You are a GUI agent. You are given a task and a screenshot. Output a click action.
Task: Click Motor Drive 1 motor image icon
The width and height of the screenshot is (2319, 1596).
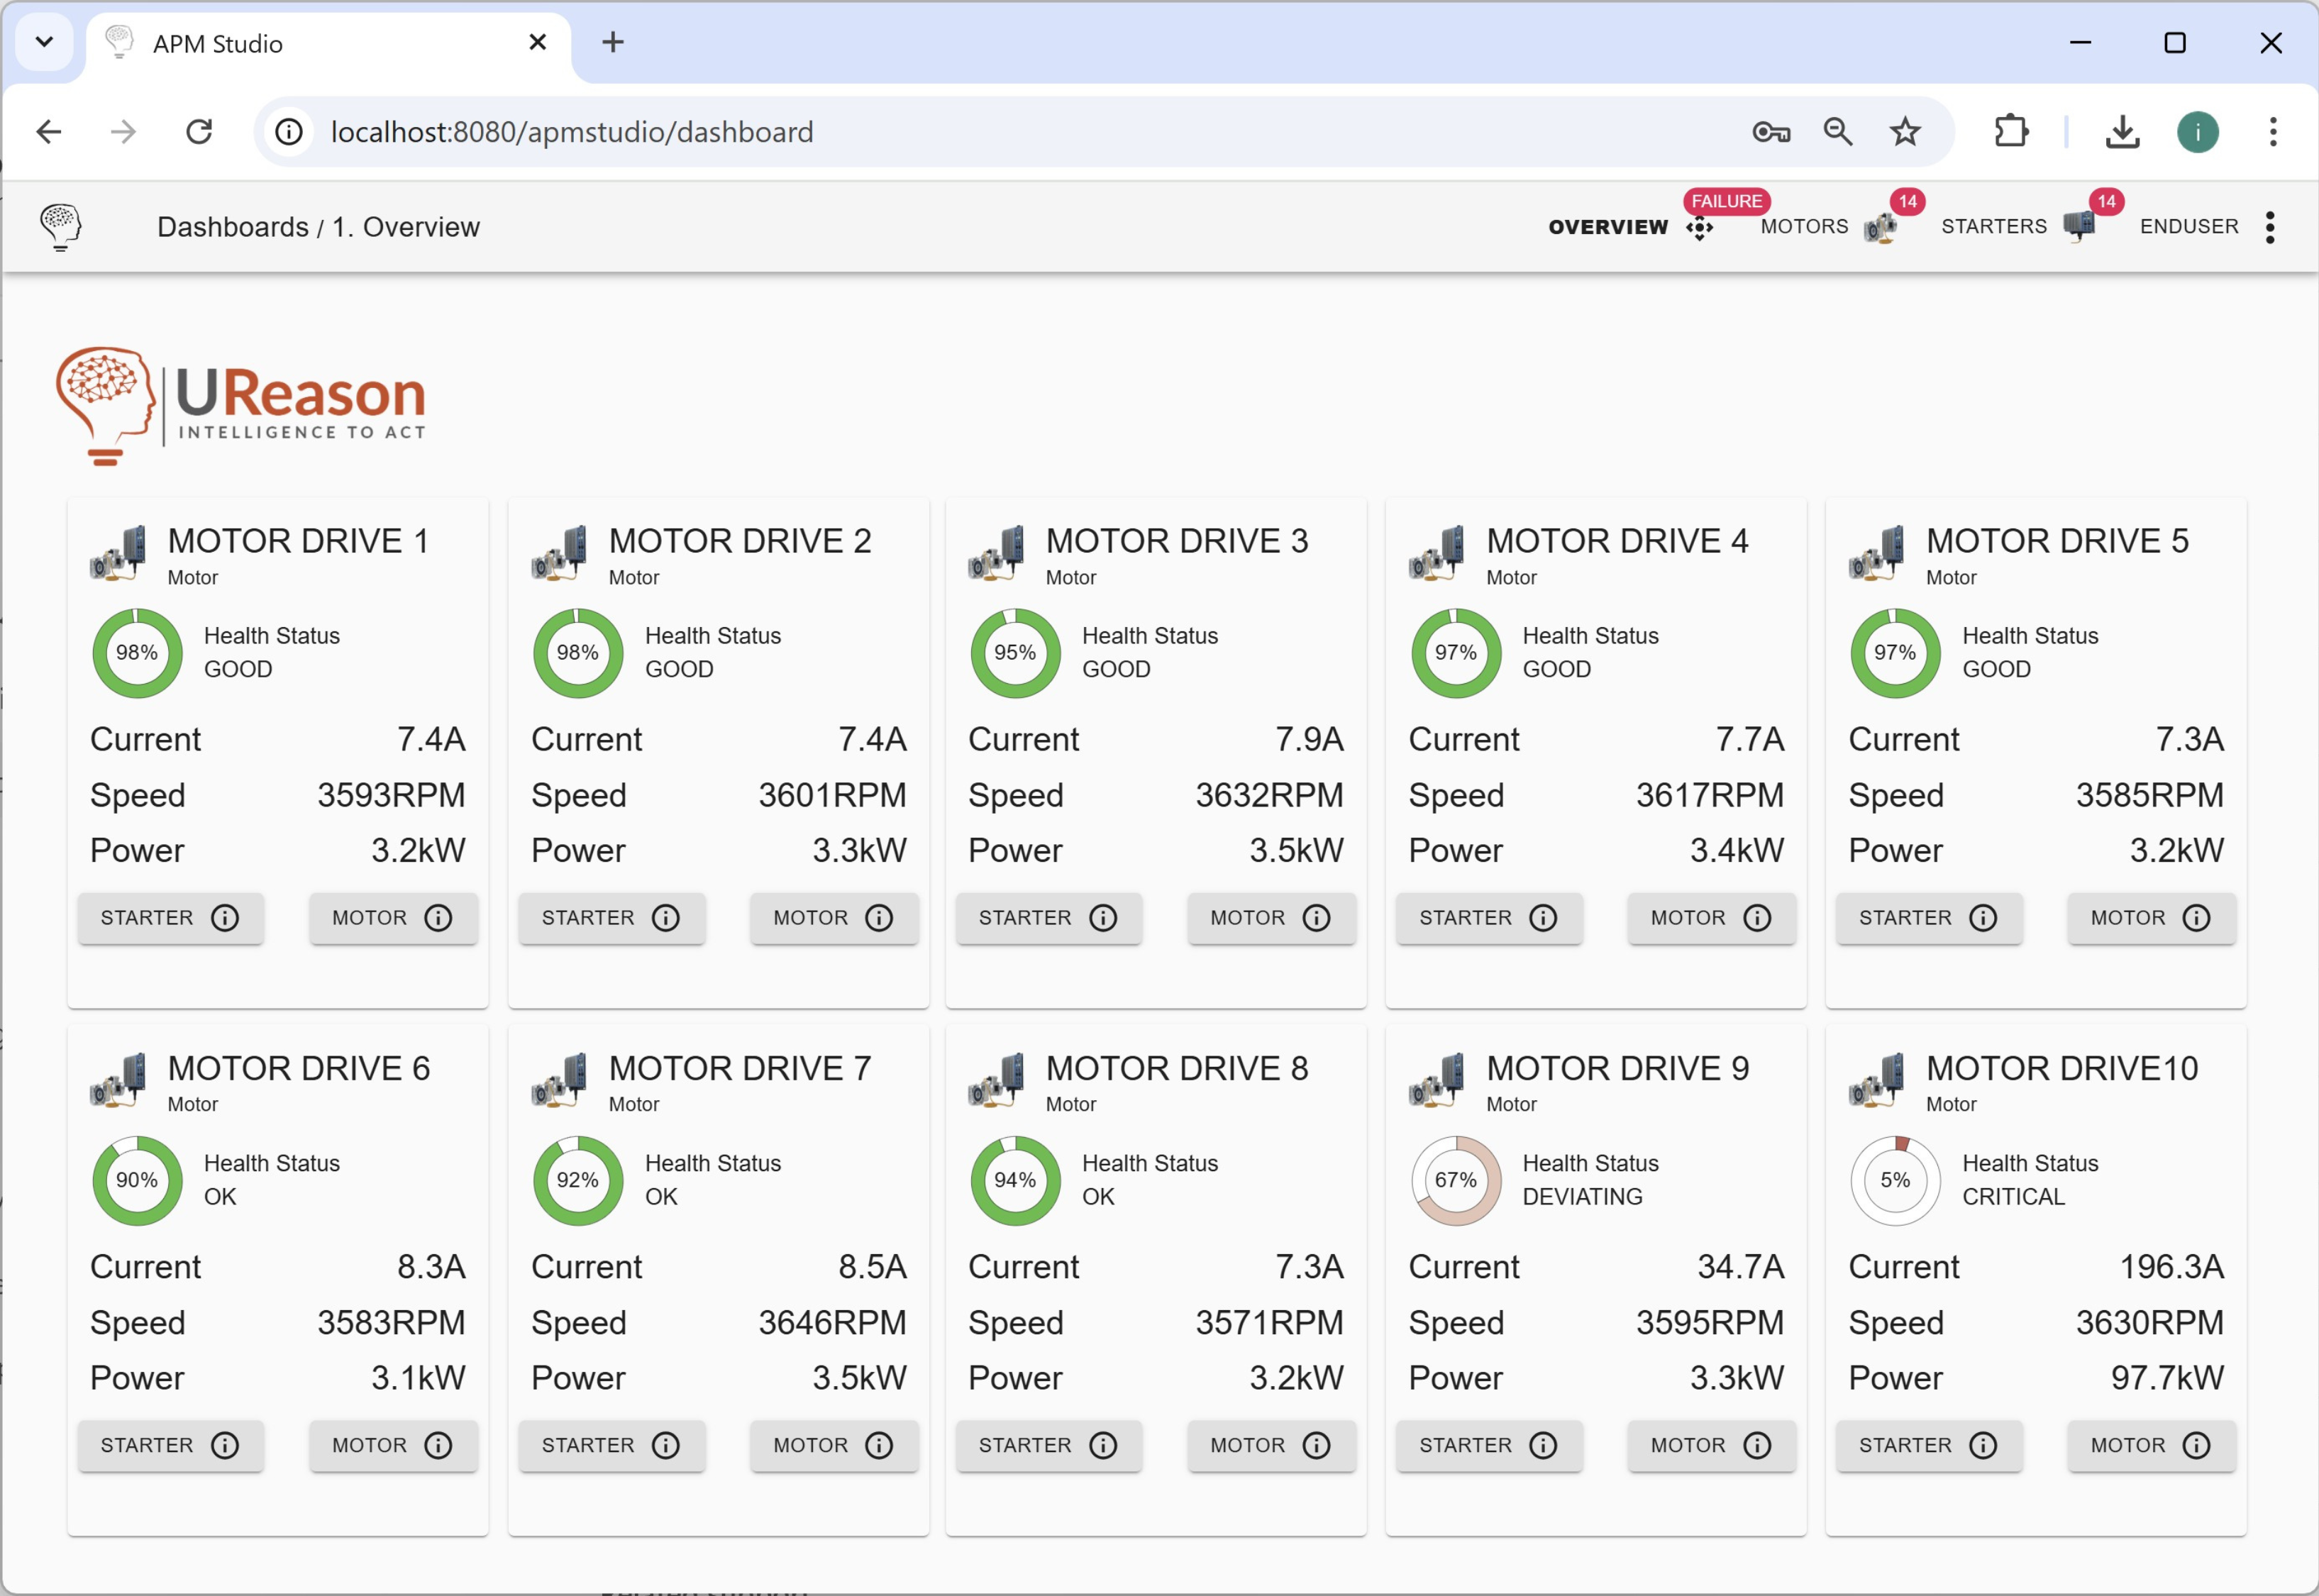118,553
